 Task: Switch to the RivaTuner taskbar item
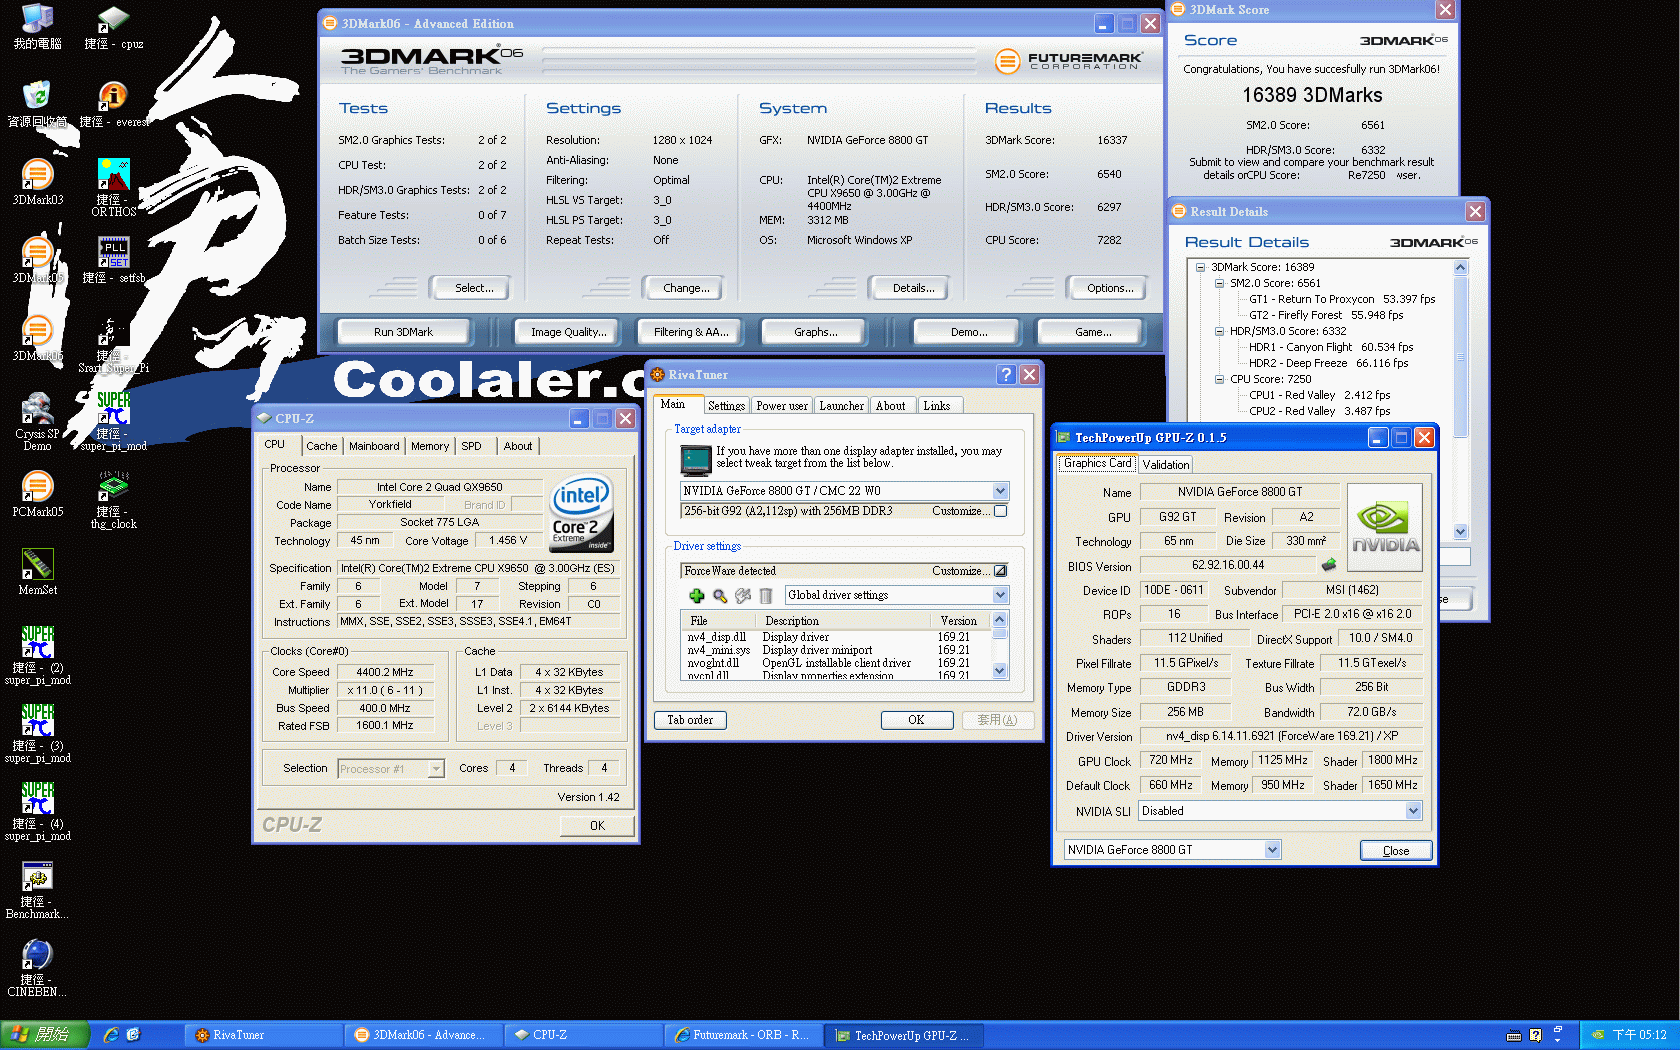click(264, 1035)
